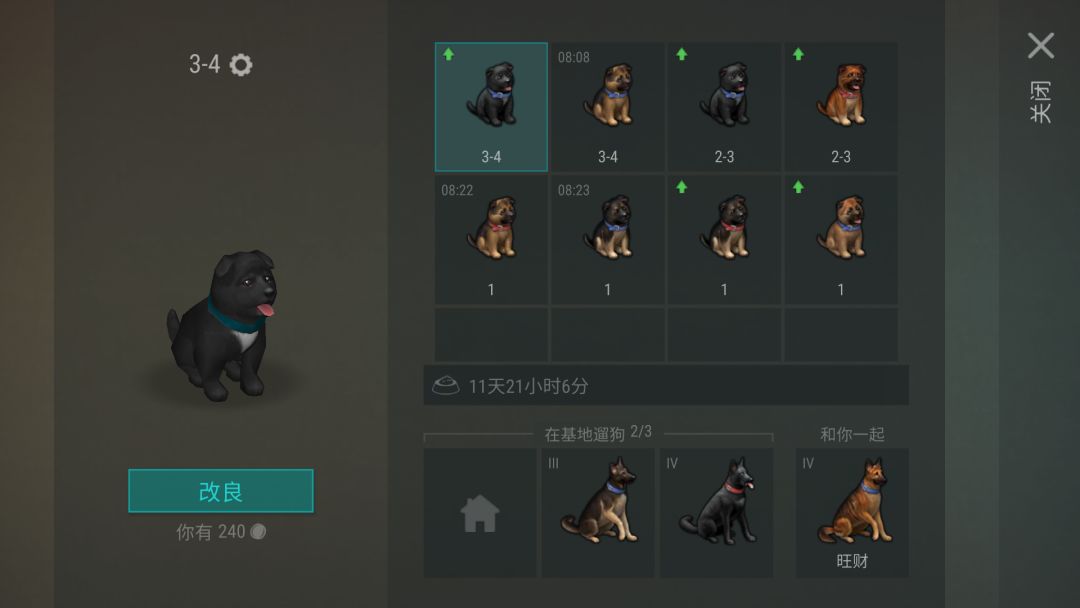1080x608 pixels.
Task: Click green upgrade arrow on orange 2-3 puppy
Action: click(x=798, y=54)
